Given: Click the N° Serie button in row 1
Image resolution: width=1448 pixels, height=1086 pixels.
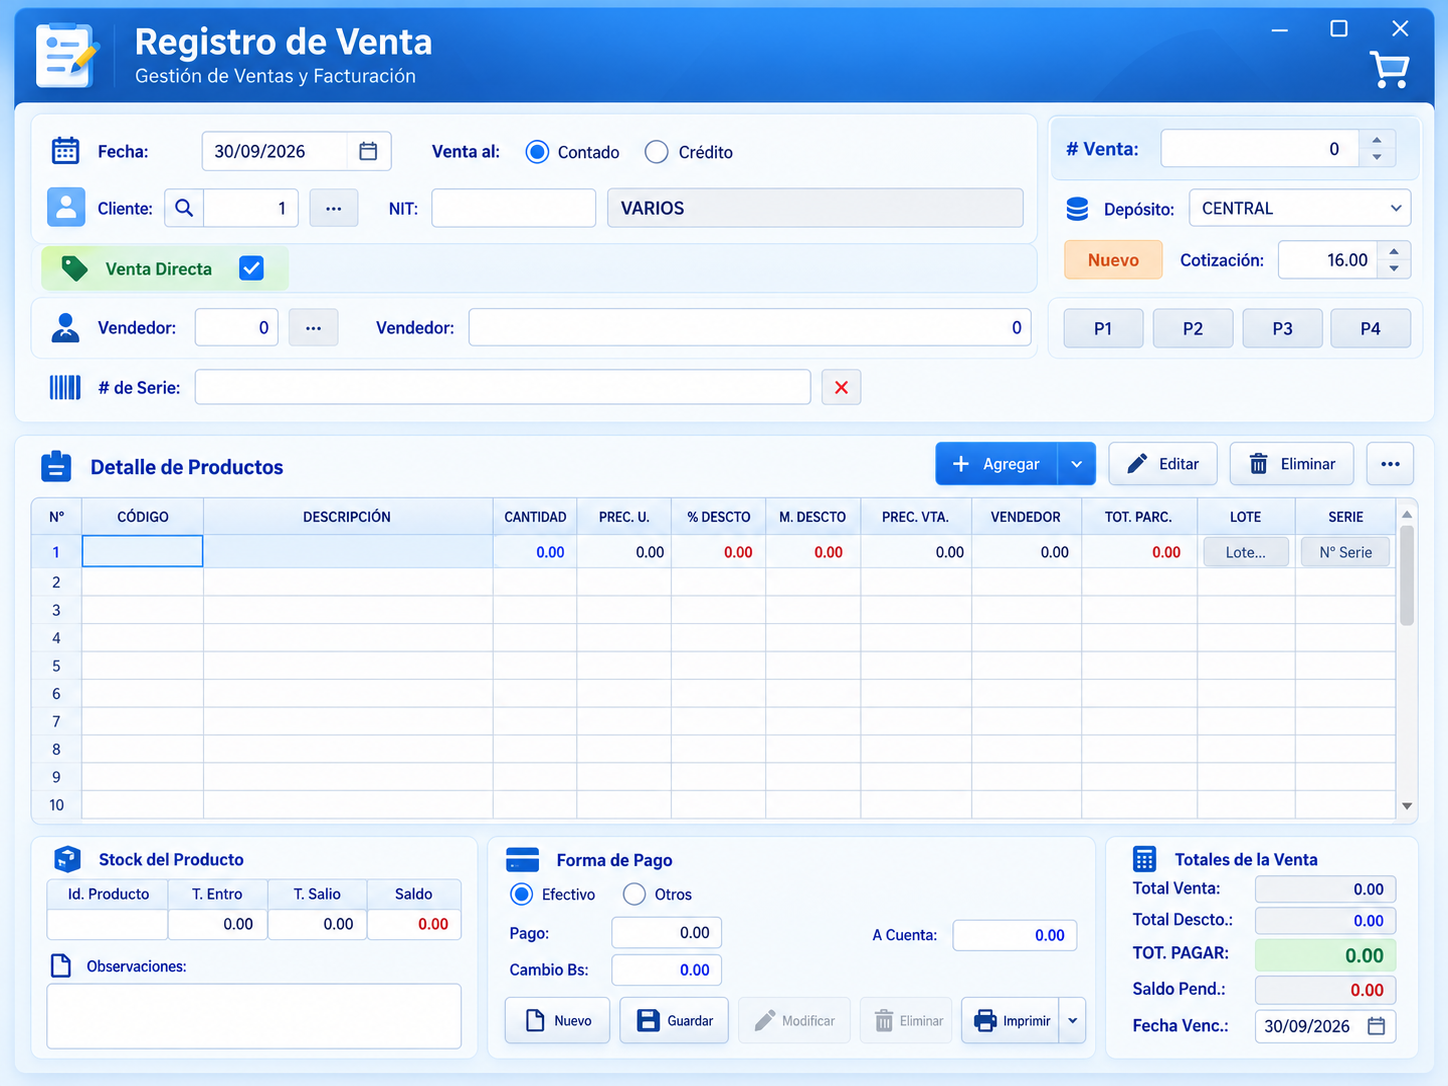Looking at the screenshot, I should pos(1345,552).
